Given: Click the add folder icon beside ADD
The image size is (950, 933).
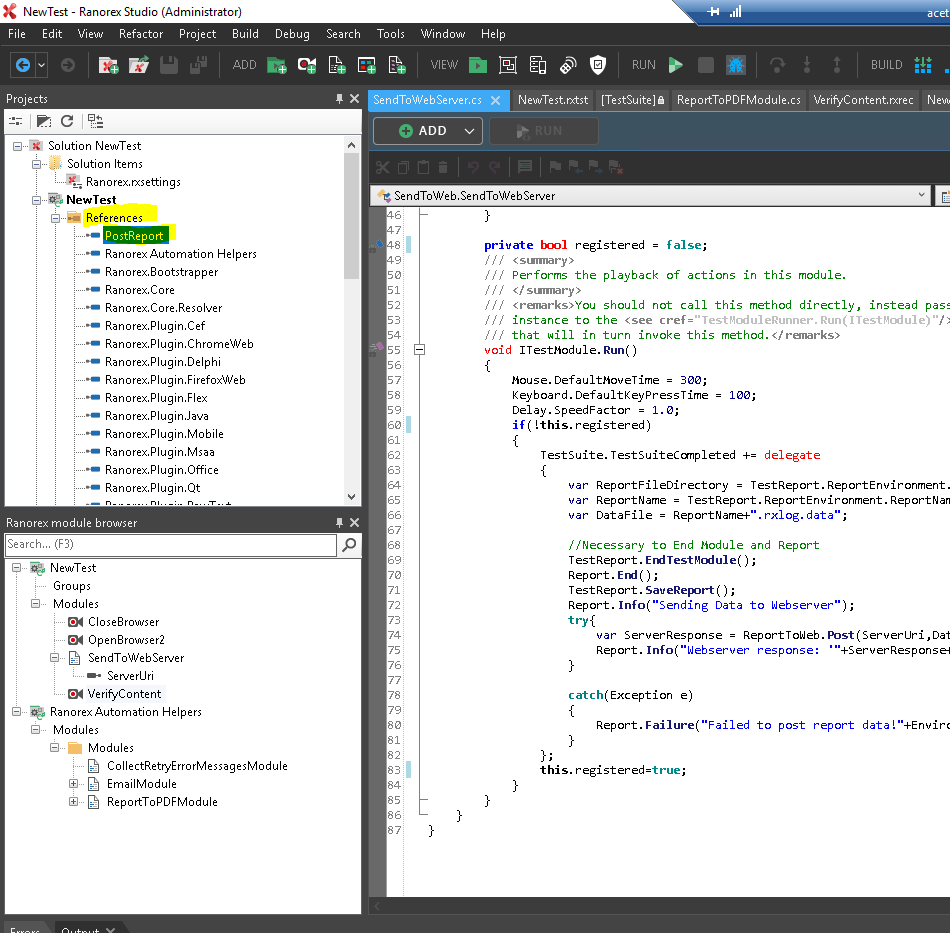Looking at the screenshot, I should tap(277, 65).
